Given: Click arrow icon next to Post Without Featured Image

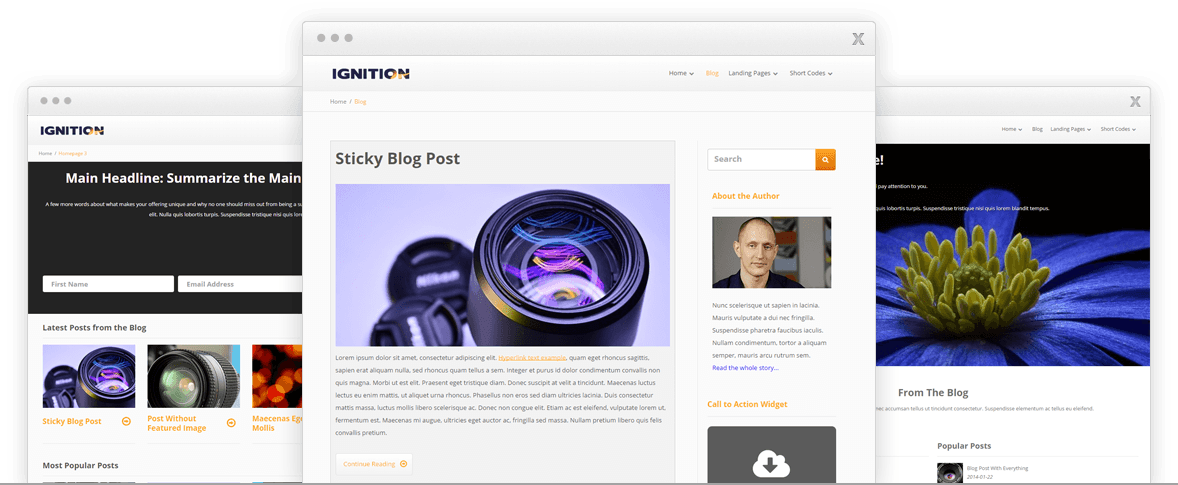Looking at the screenshot, I should click(x=231, y=423).
